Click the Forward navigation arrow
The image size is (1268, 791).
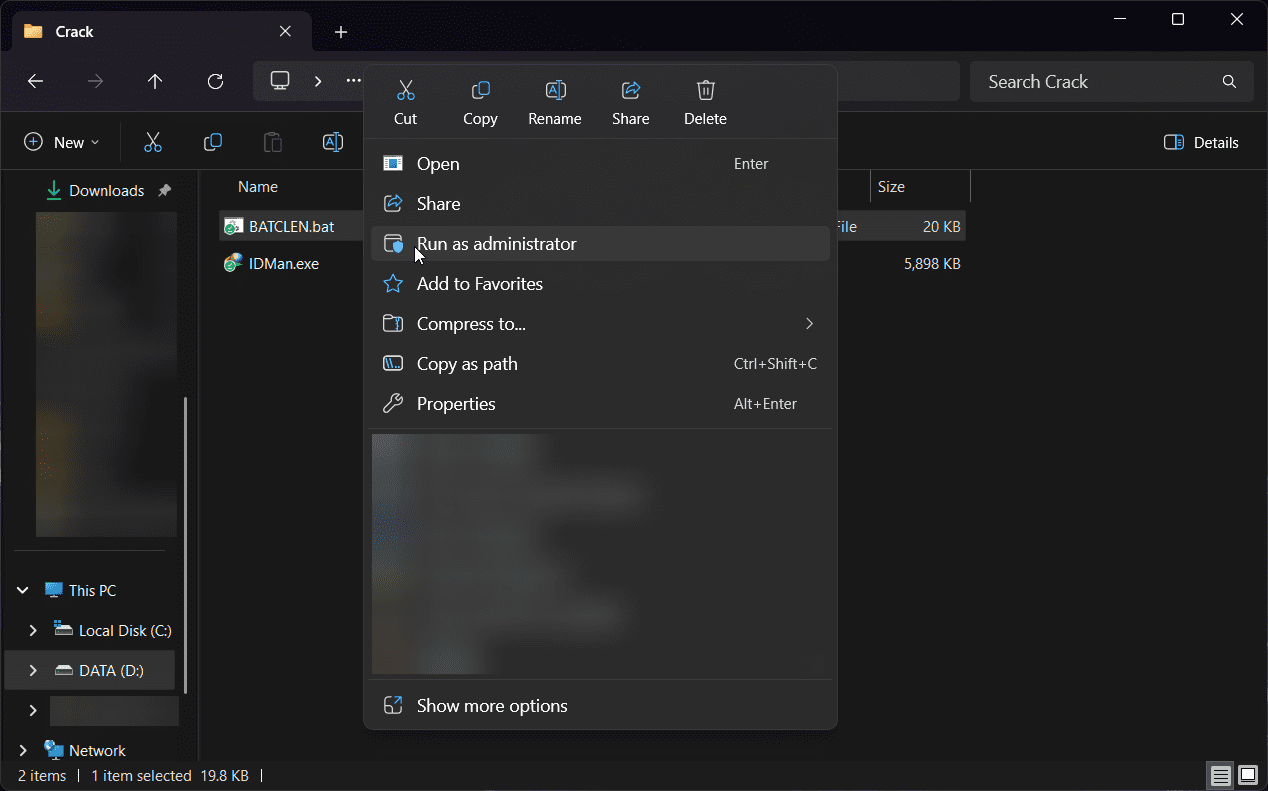pyautogui.click(x=96, y=82)
